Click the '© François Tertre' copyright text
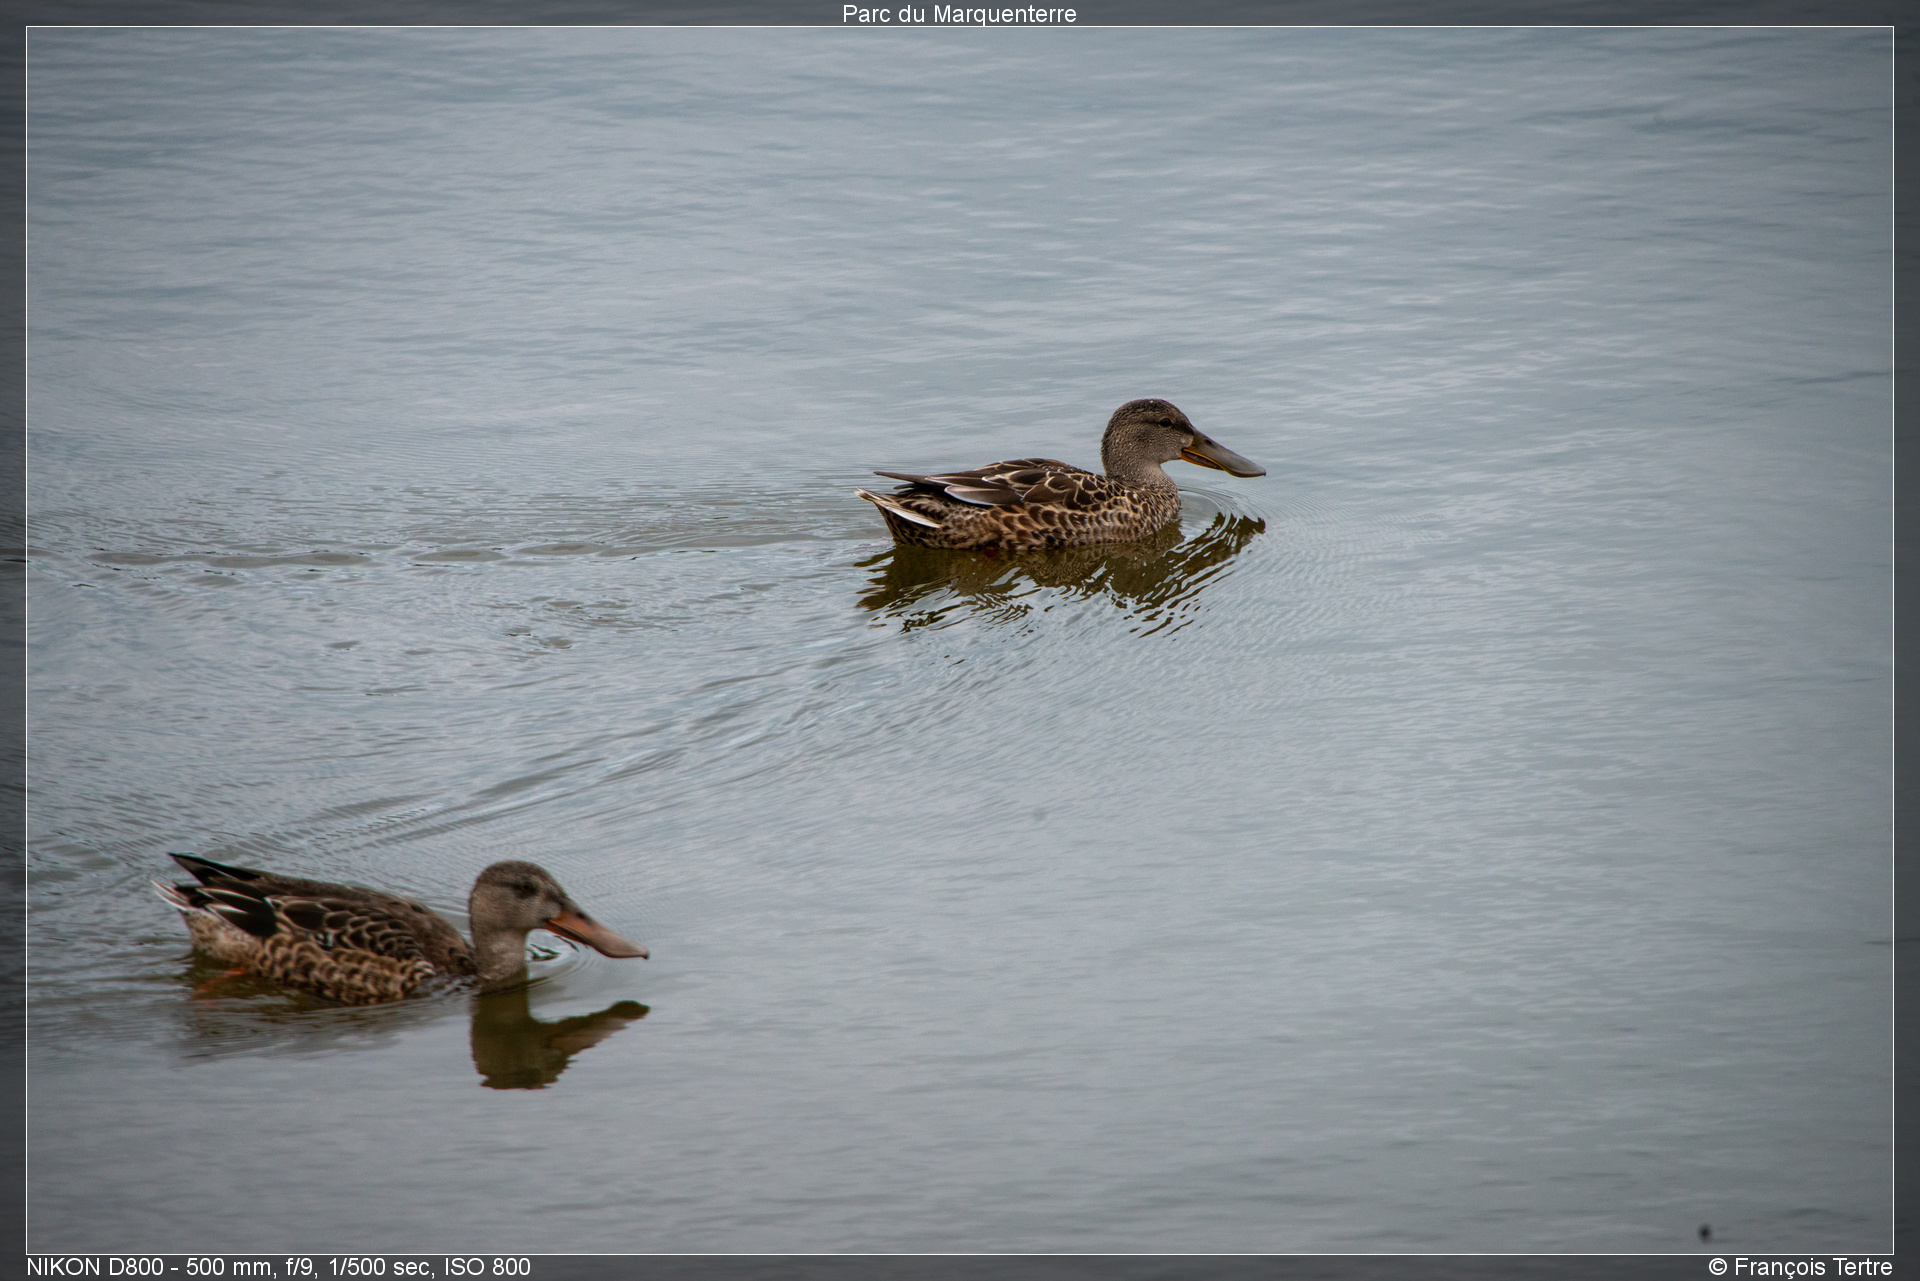This screenshot has width=1920, height=1281. pyautogui.click(x=1800, y=1267)
